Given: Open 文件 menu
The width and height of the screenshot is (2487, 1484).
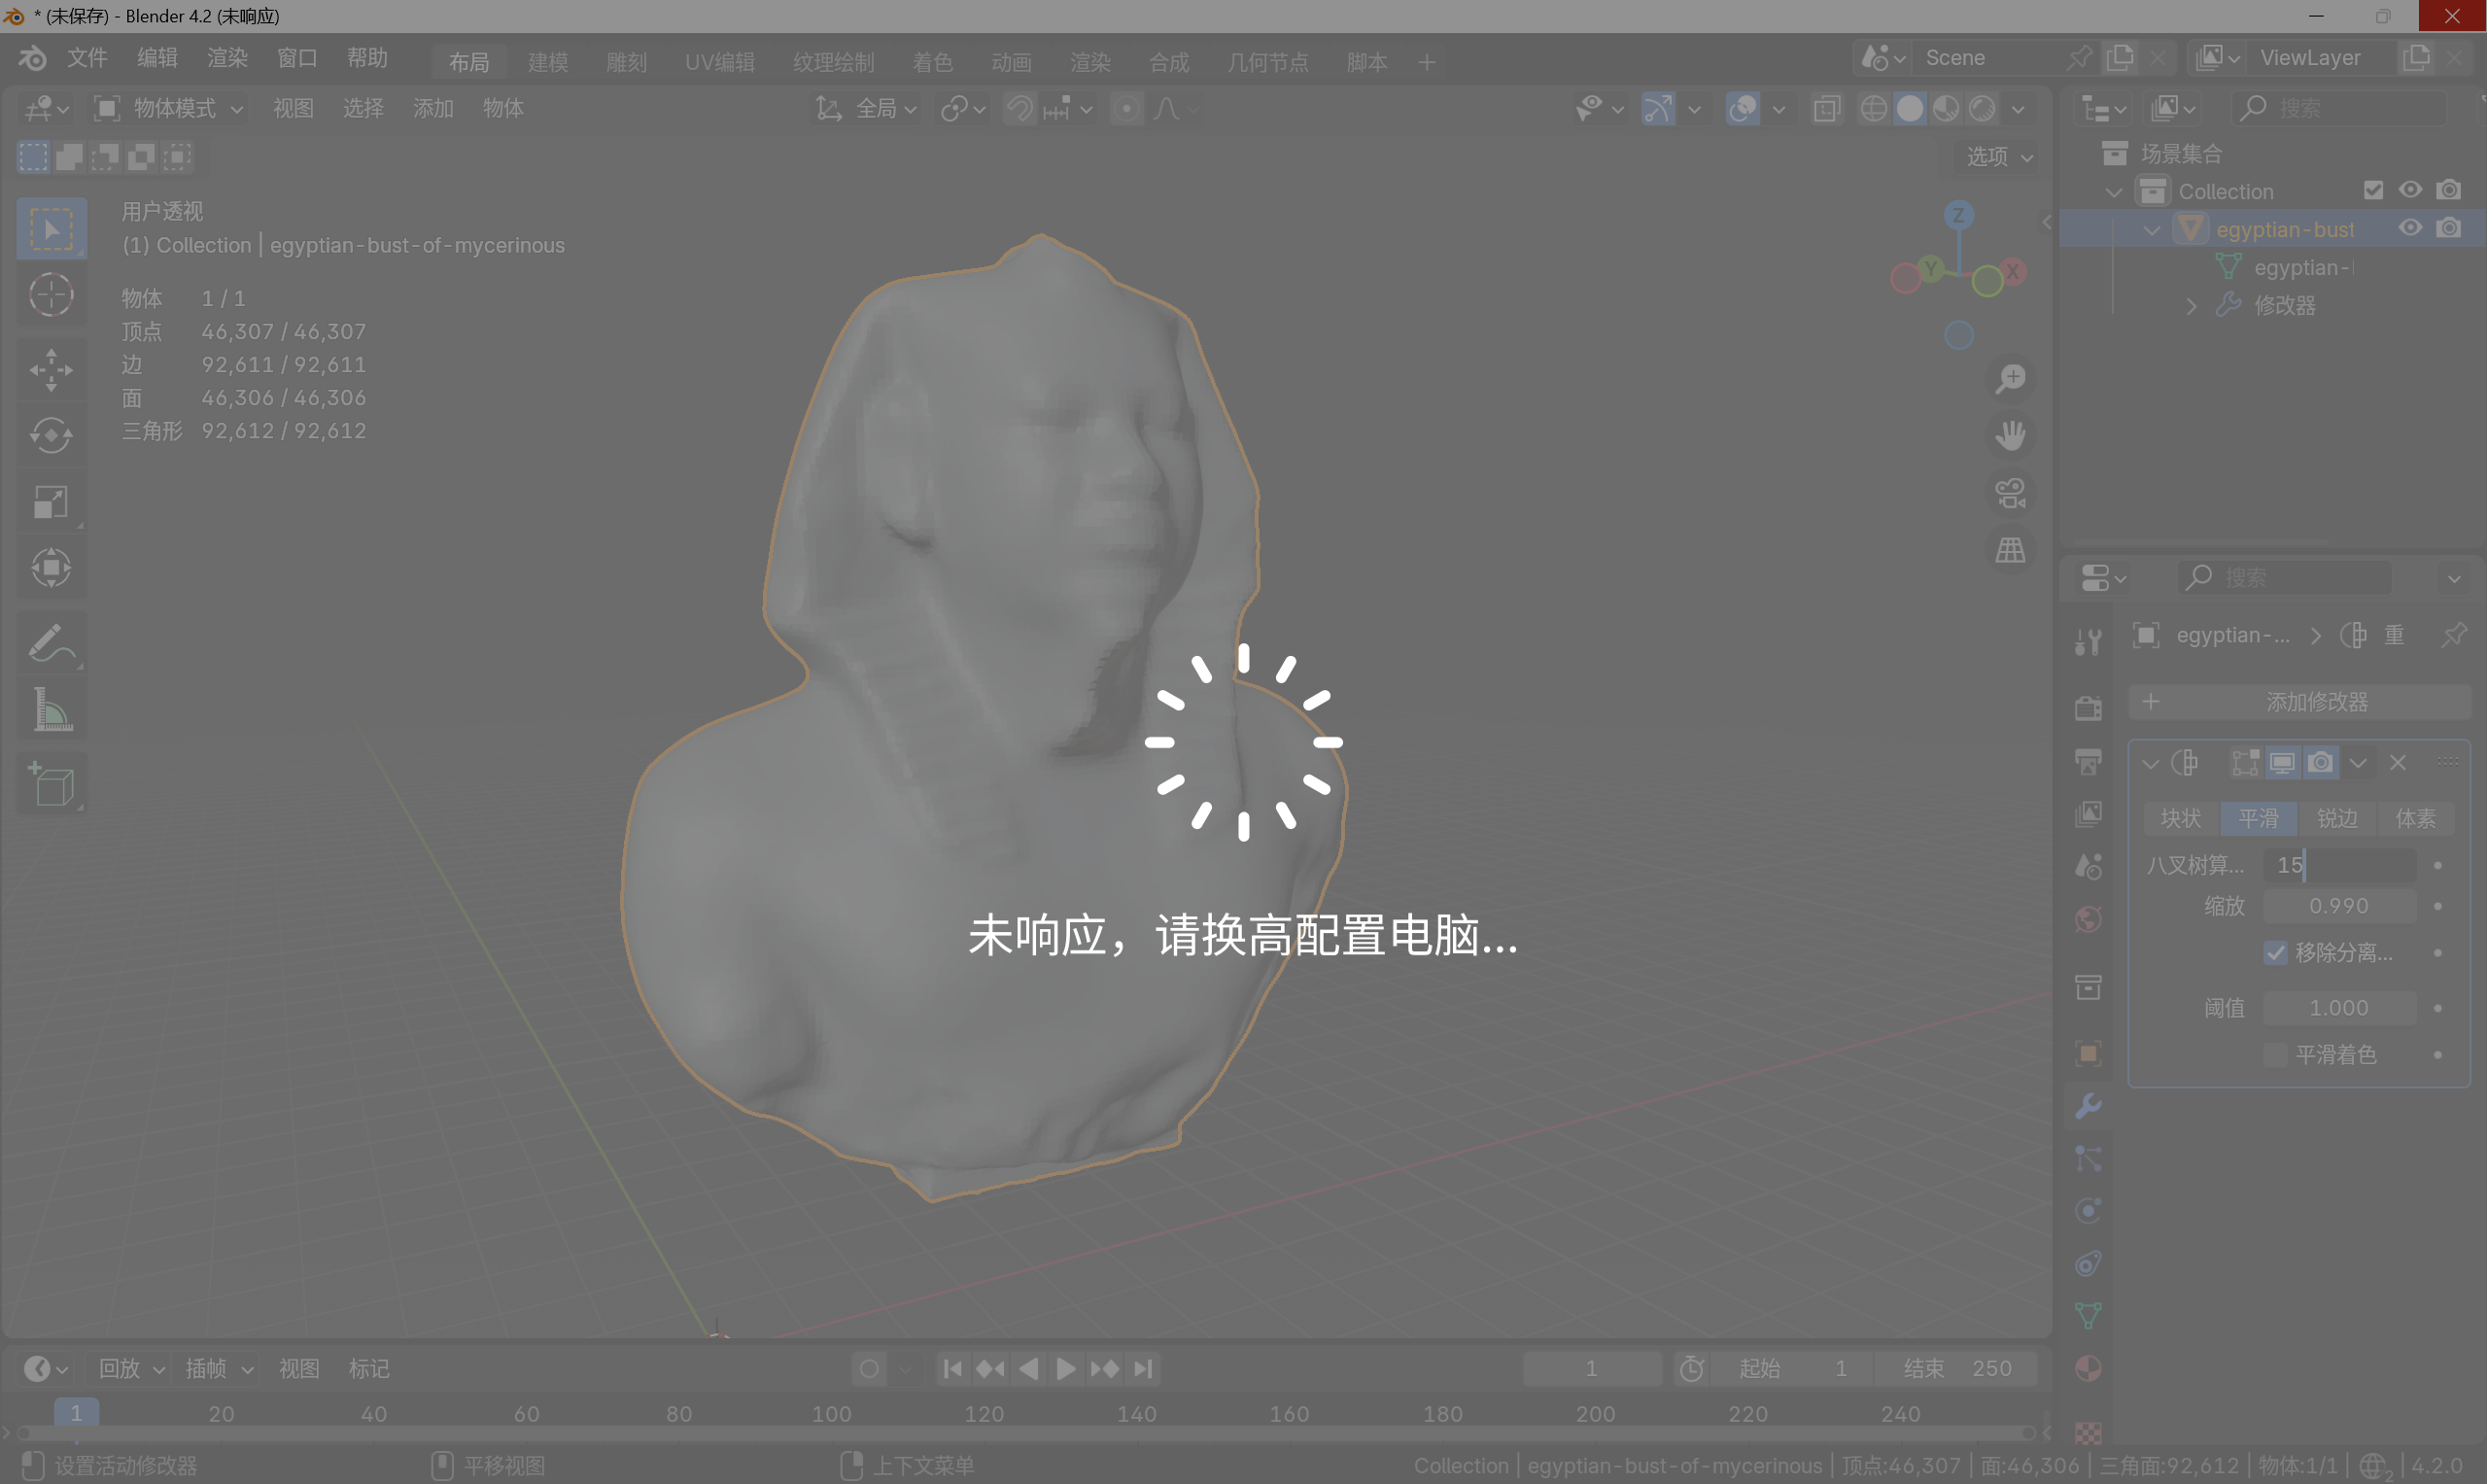Looking at the screenshot, I should pyautogui.click(x=87, y=58).
